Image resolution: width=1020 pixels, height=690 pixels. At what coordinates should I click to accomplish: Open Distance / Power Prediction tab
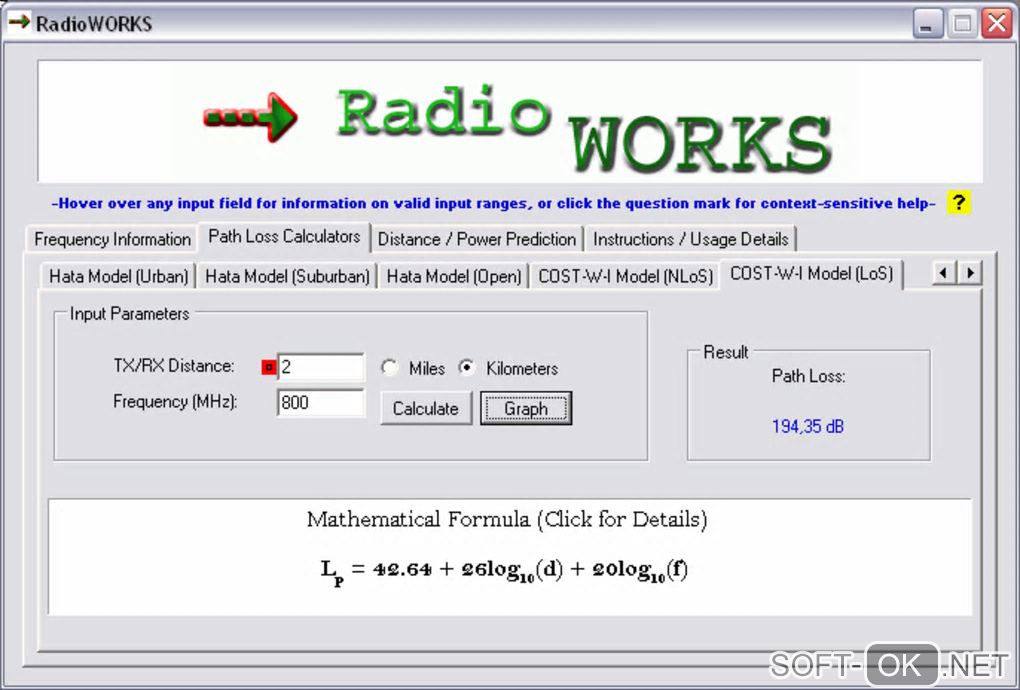click(477, 239)
